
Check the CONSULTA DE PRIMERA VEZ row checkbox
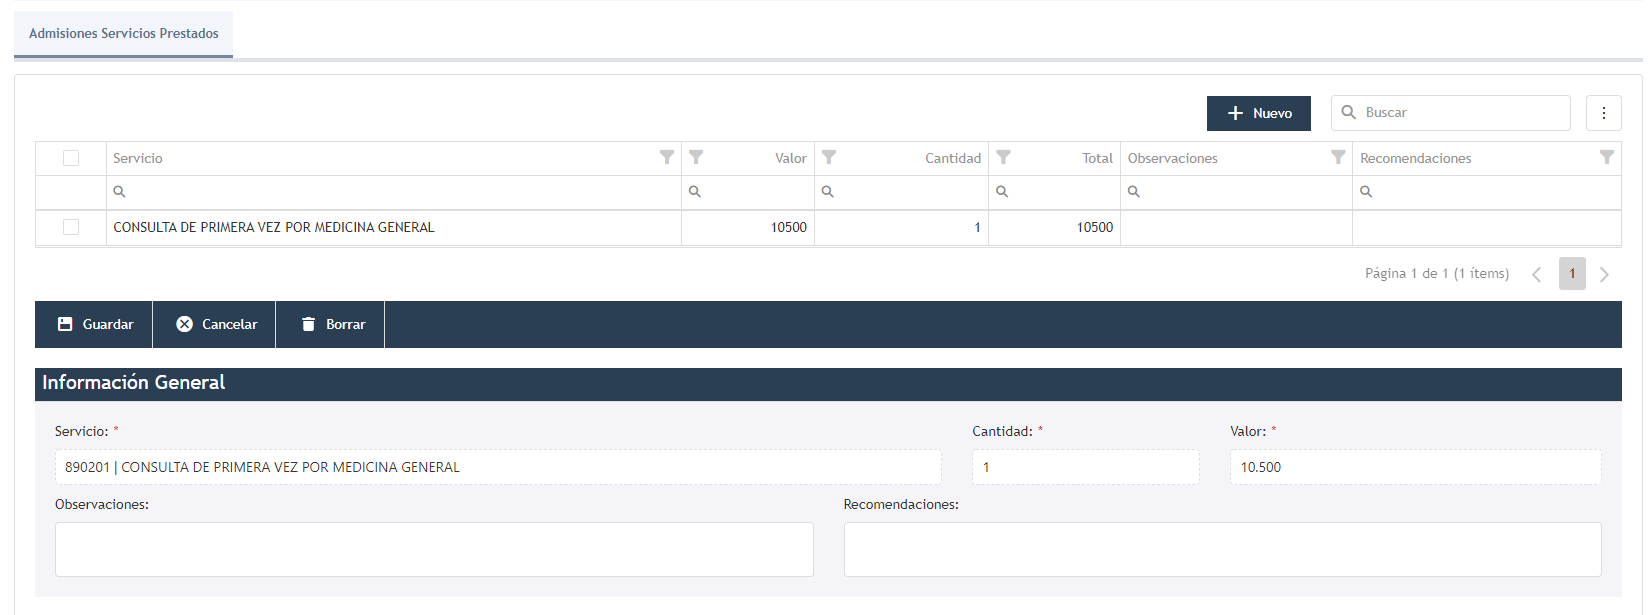point(71,227)
